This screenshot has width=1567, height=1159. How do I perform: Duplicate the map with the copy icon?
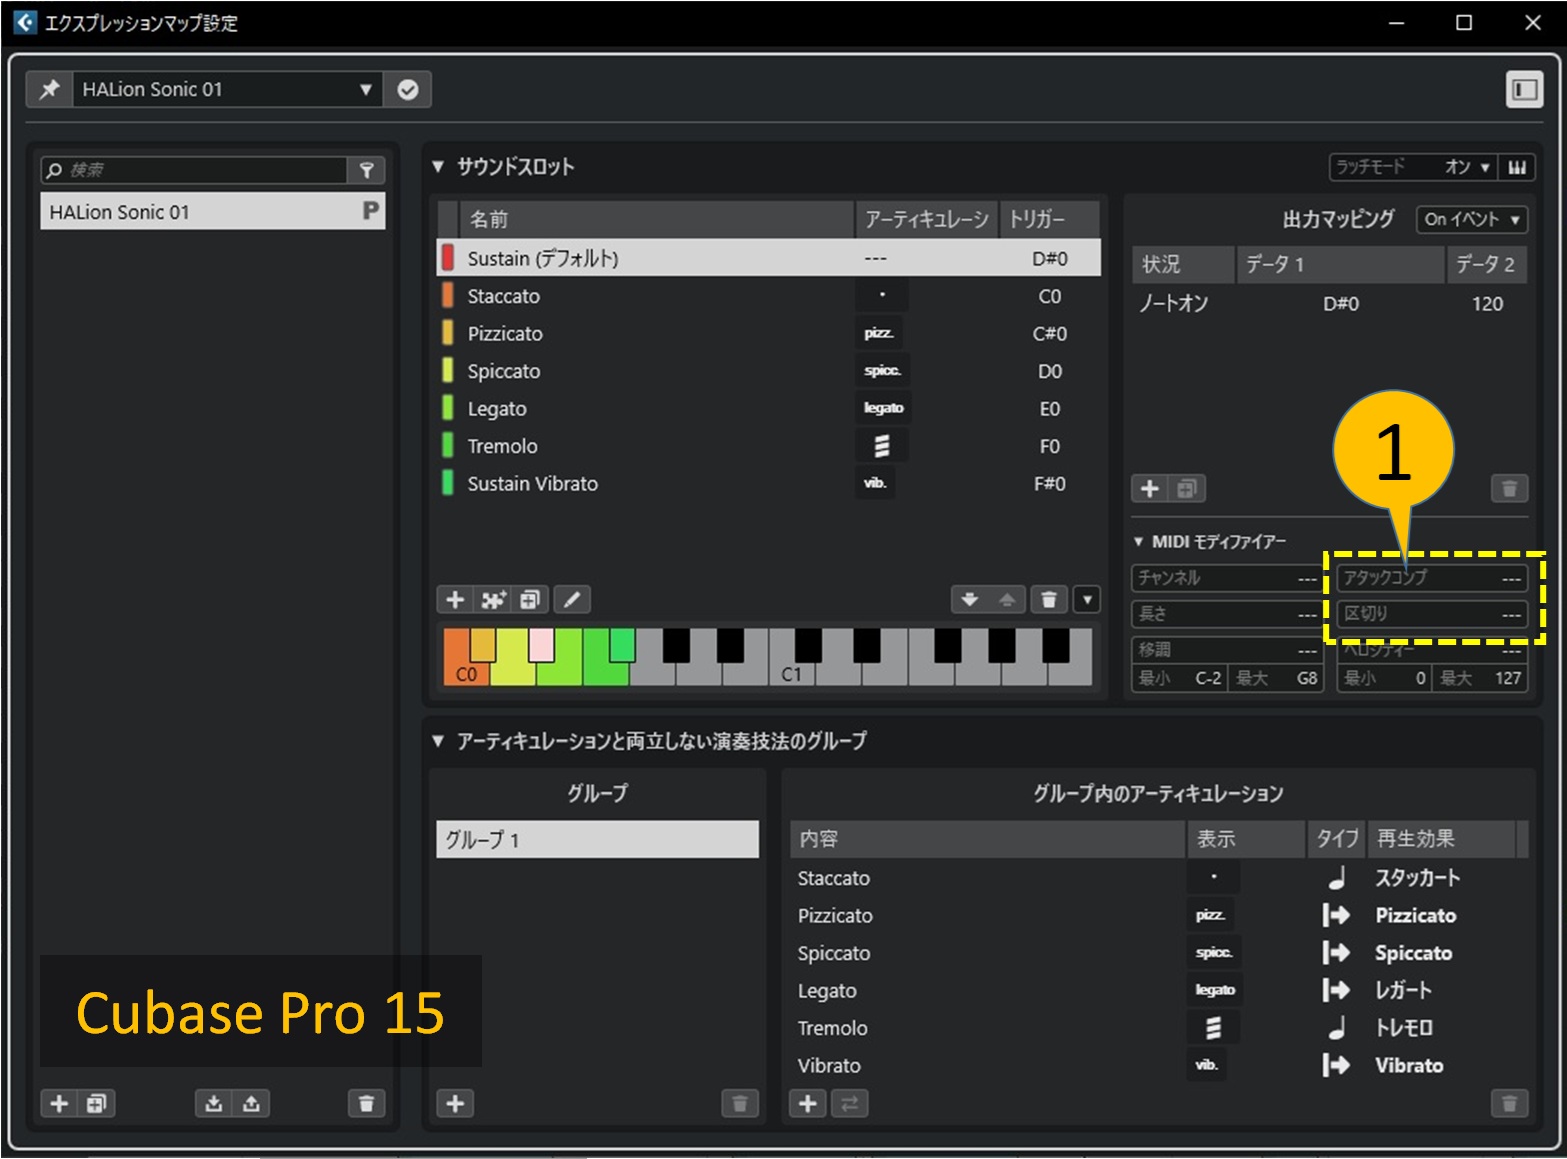click(95, 1103)
